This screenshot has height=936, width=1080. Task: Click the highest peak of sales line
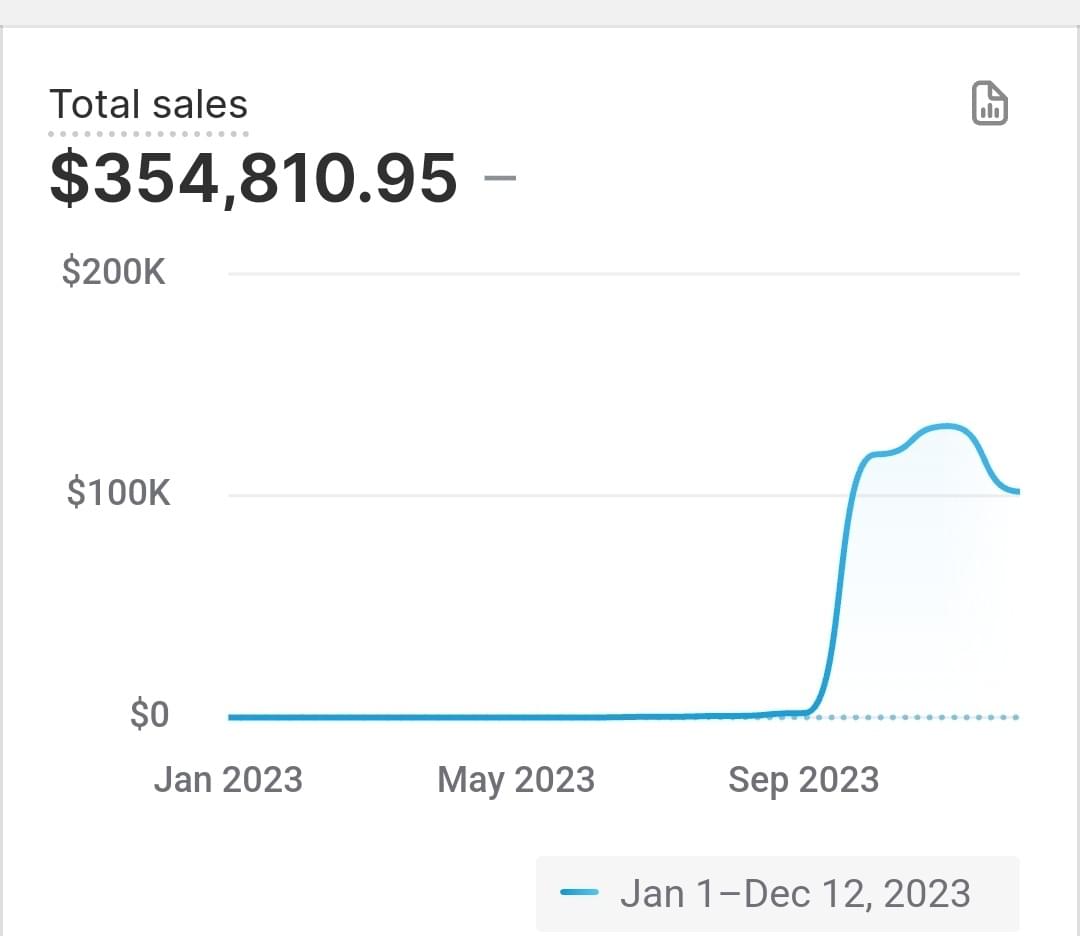(x=944, y=427)
